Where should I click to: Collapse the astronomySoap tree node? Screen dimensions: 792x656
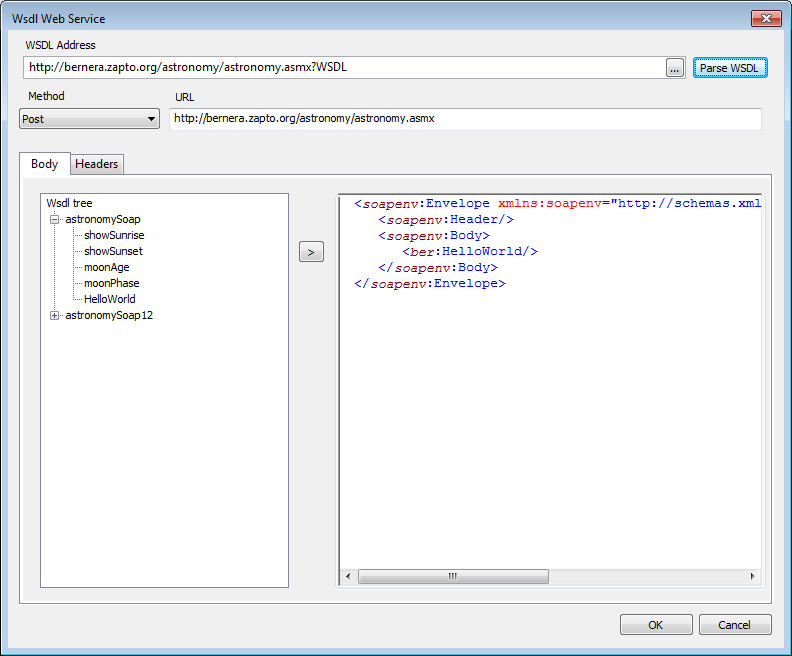[55, 219]
